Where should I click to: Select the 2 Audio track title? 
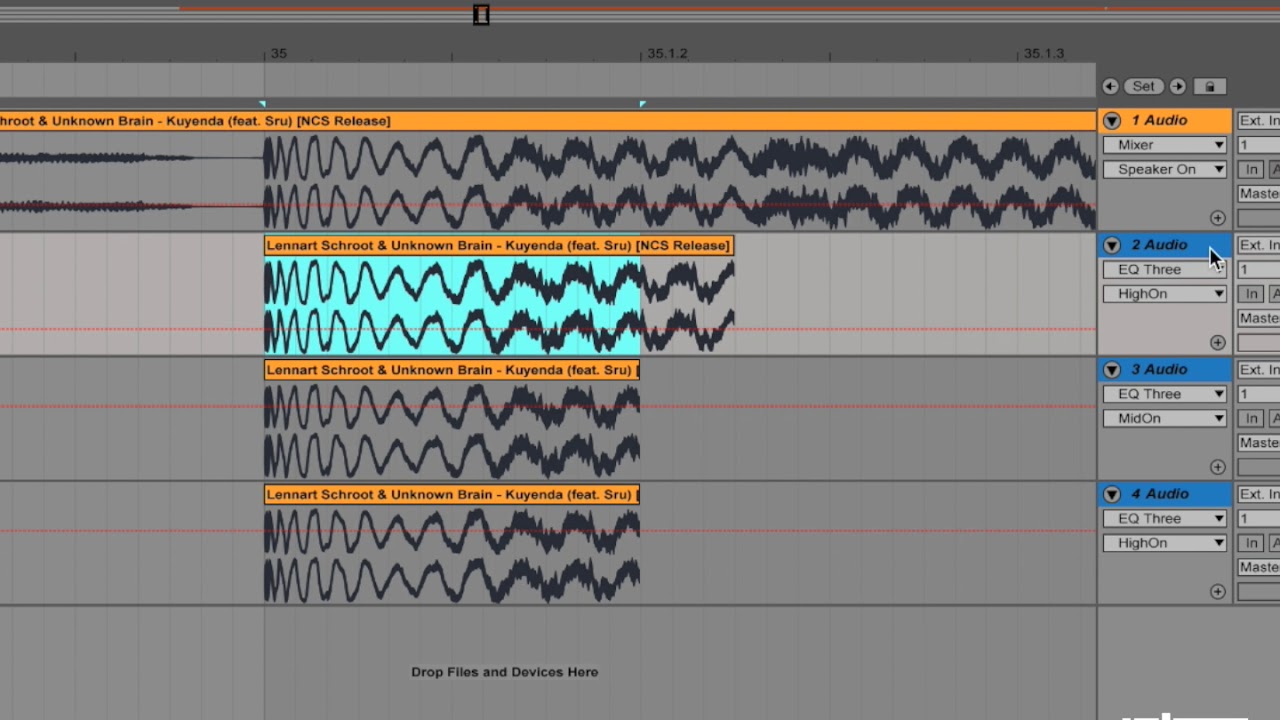(x=1159, y=245)
